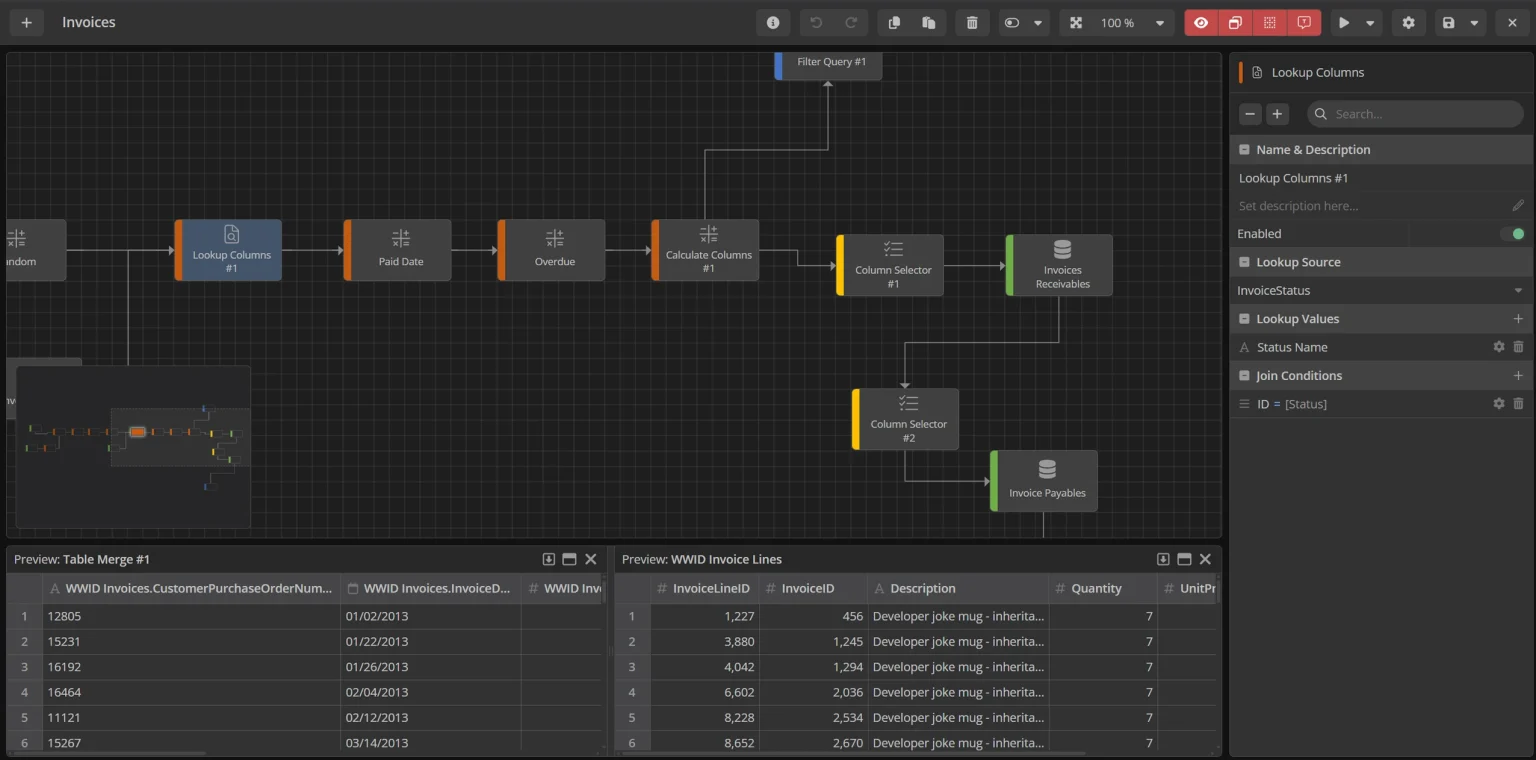Delete the Status Name lookup value

(1518, 347)
